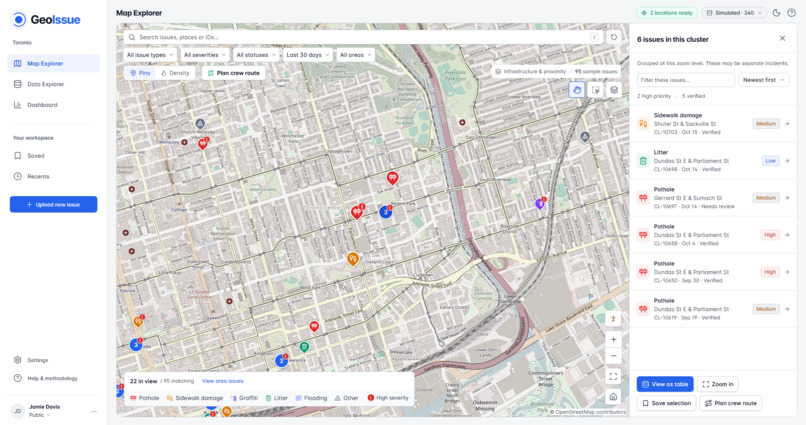Open Saved in workspace

pyautogui.click(x=54, y=156)
